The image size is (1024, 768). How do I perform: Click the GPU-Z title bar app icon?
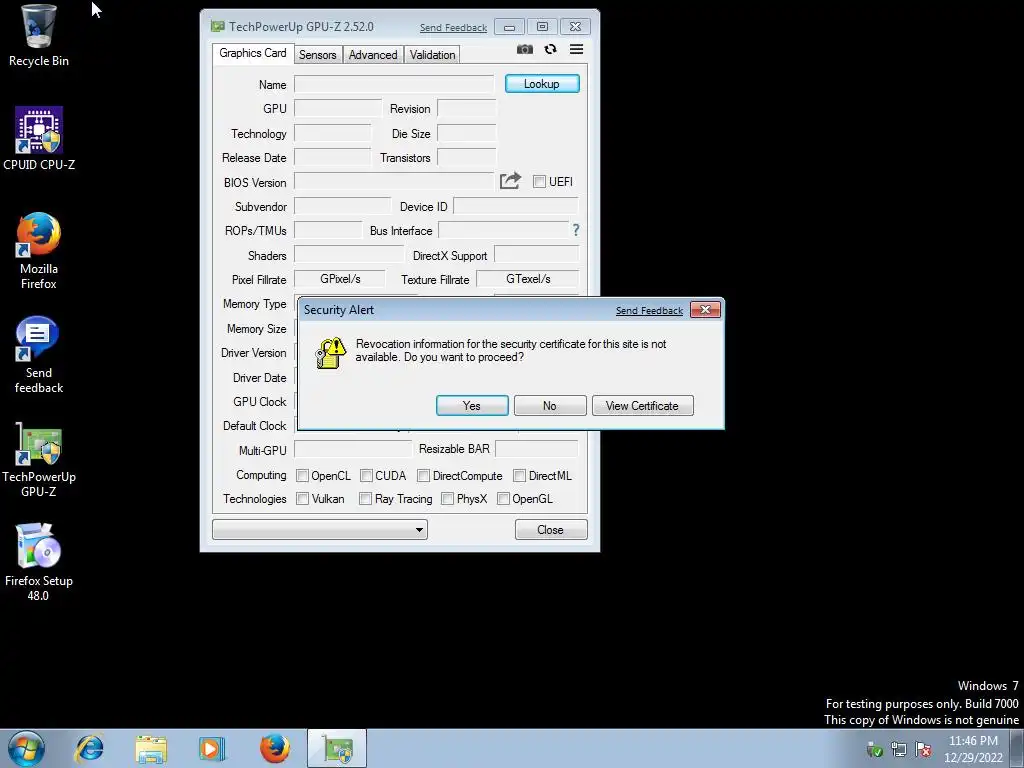click(x=217, y=27)
